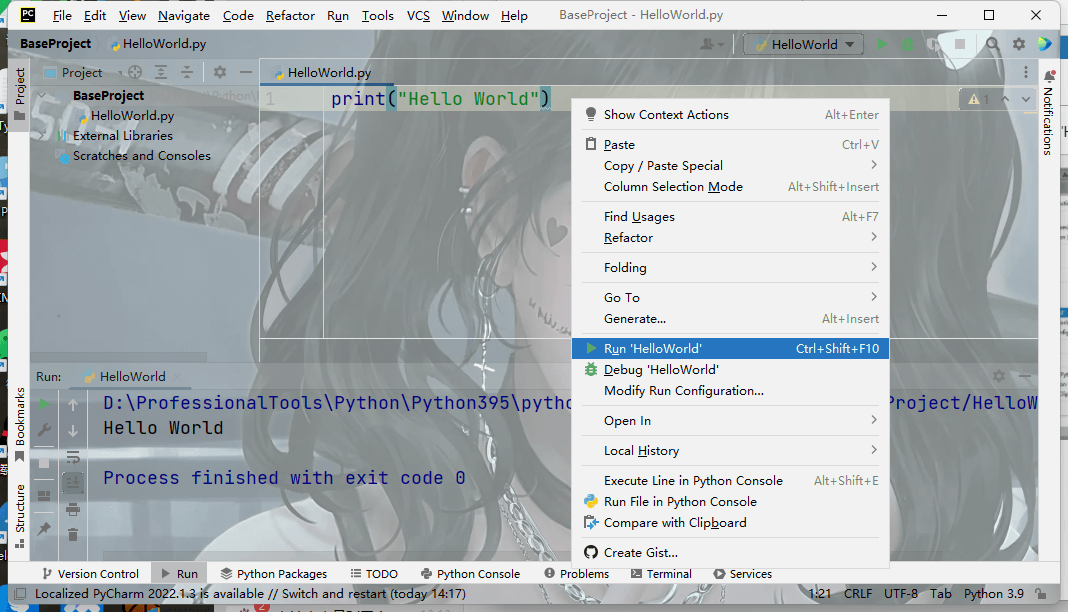
Task: Toggle Column Selection Mode in context menu
Action: (730, 187)
